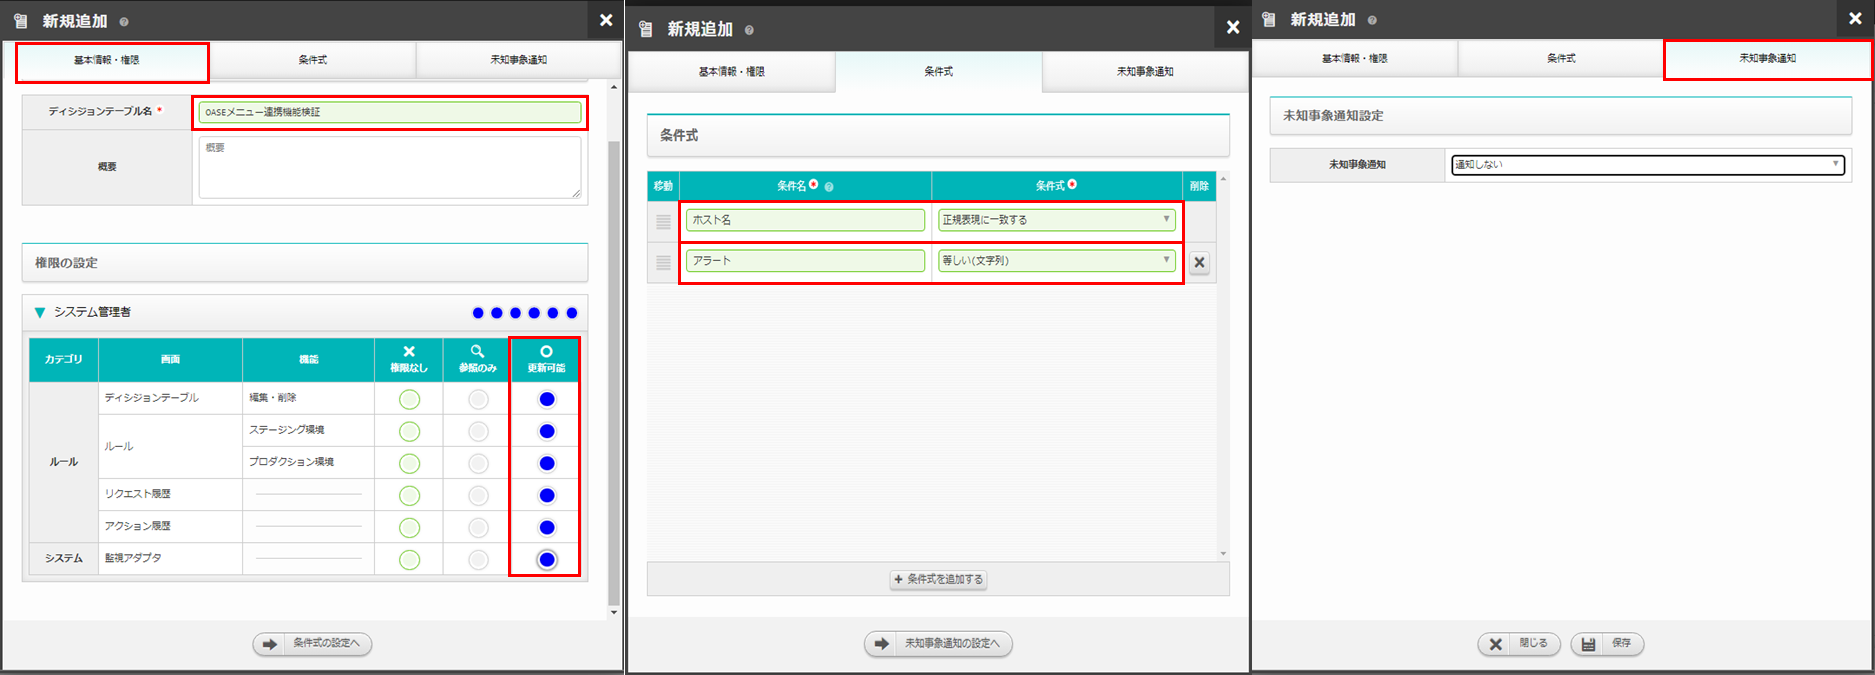Click the 条件式の設定へ button
Image resolution: width=1875 pixels, height=675 pixels.
(312, 644)
